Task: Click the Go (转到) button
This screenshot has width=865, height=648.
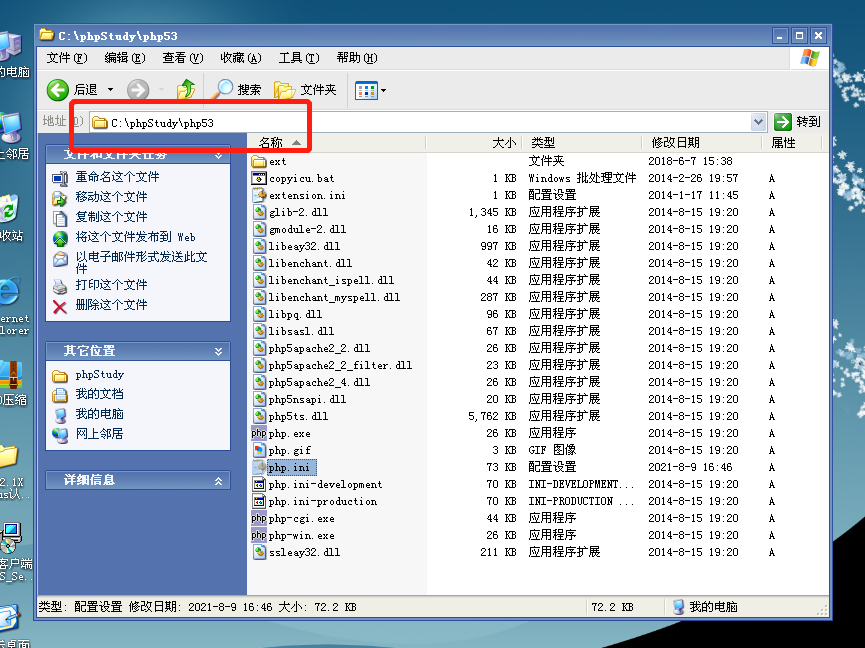Action: pos(798,121)
